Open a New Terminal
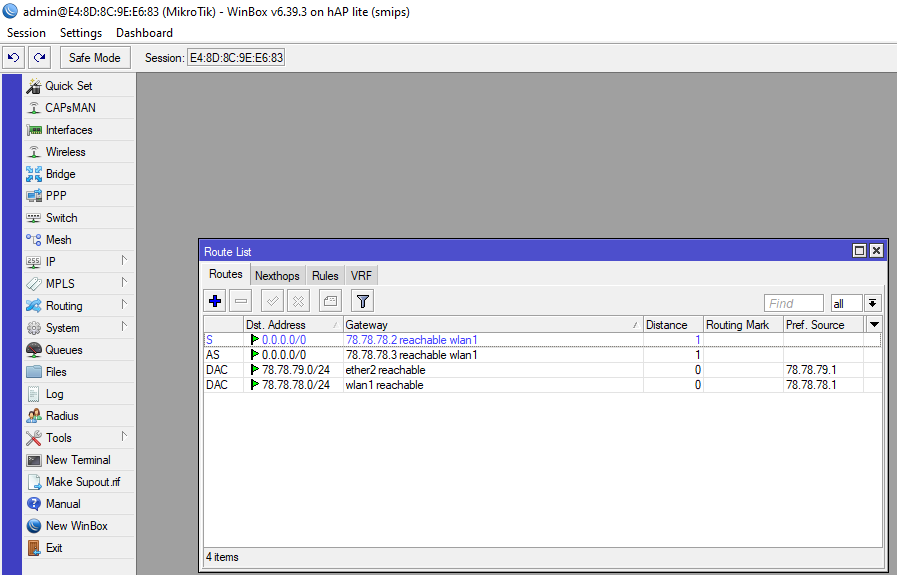The height and width of the screenshot is (575, 897). [79, 460]
